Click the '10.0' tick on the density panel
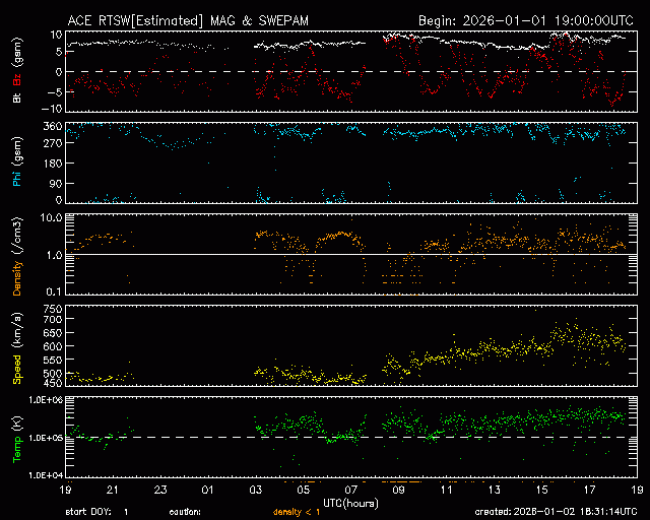 coord(51,218)
